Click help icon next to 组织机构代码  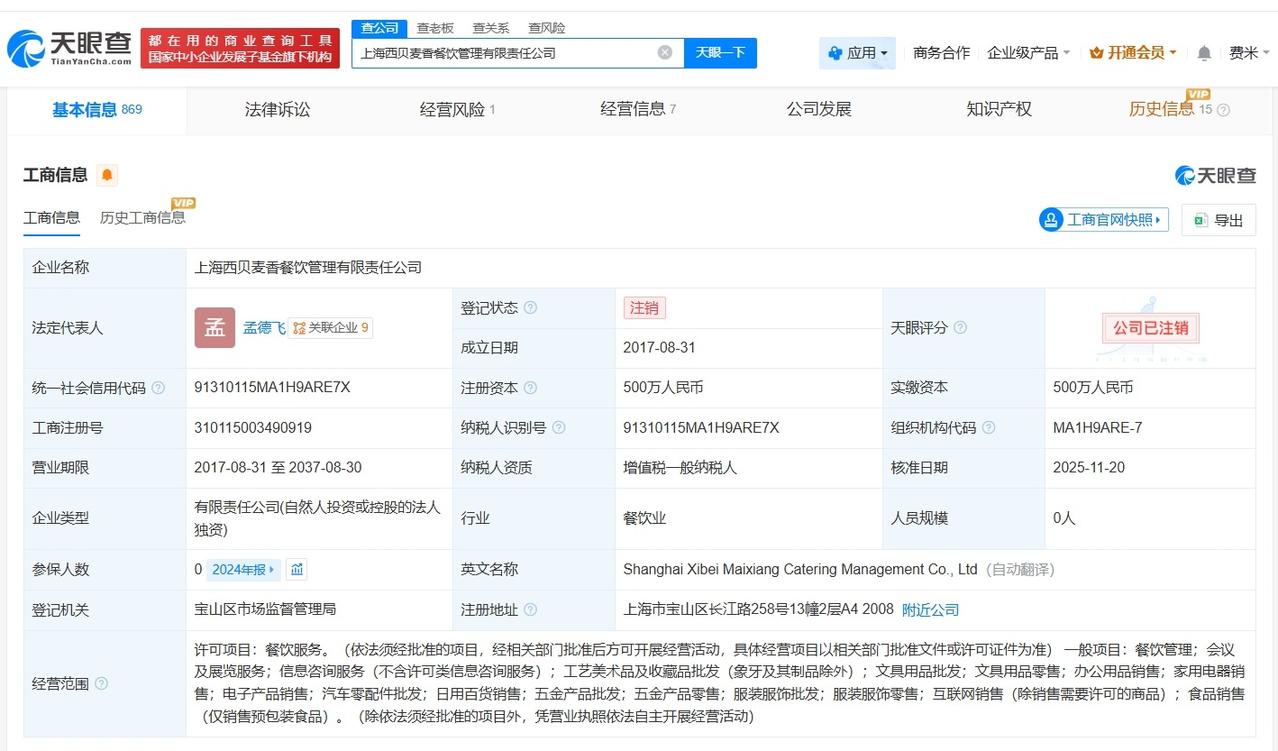pos(988,428)
